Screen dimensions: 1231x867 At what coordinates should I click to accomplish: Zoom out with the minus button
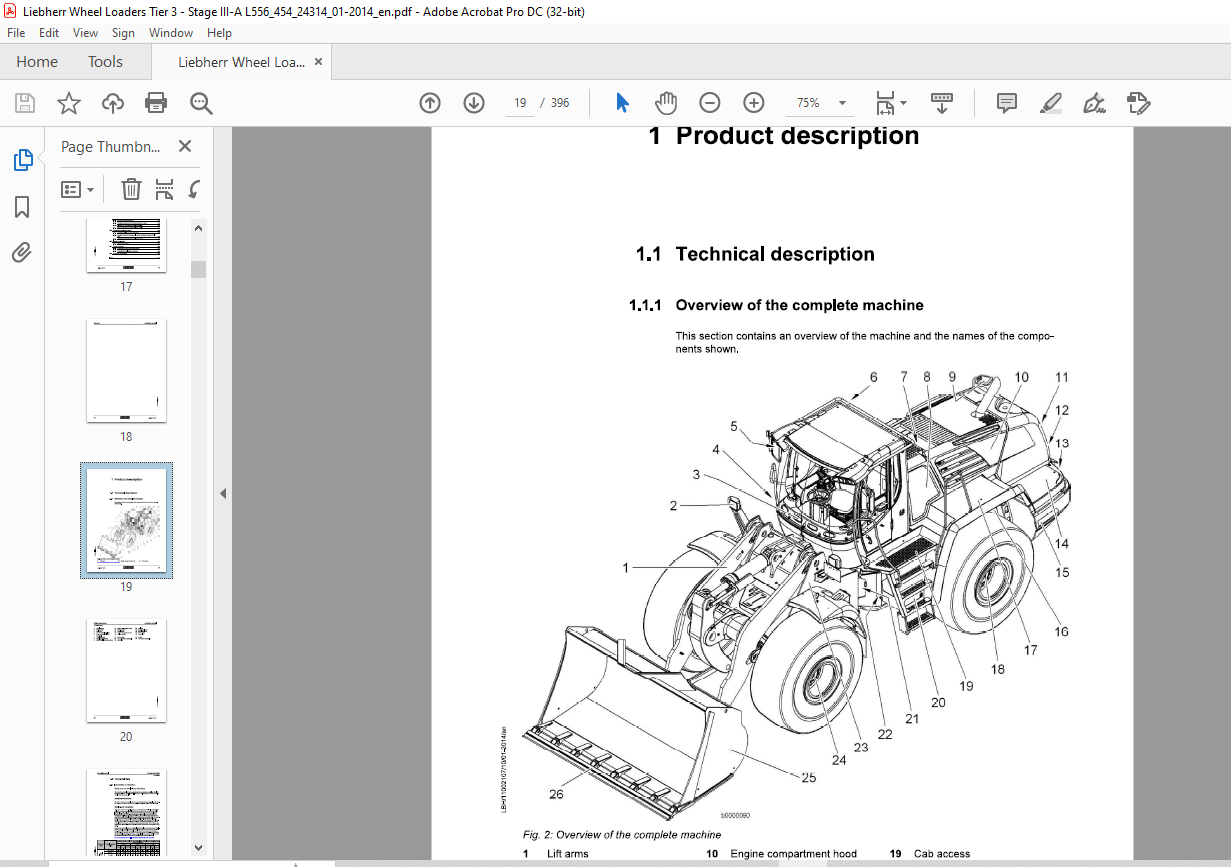710,103
